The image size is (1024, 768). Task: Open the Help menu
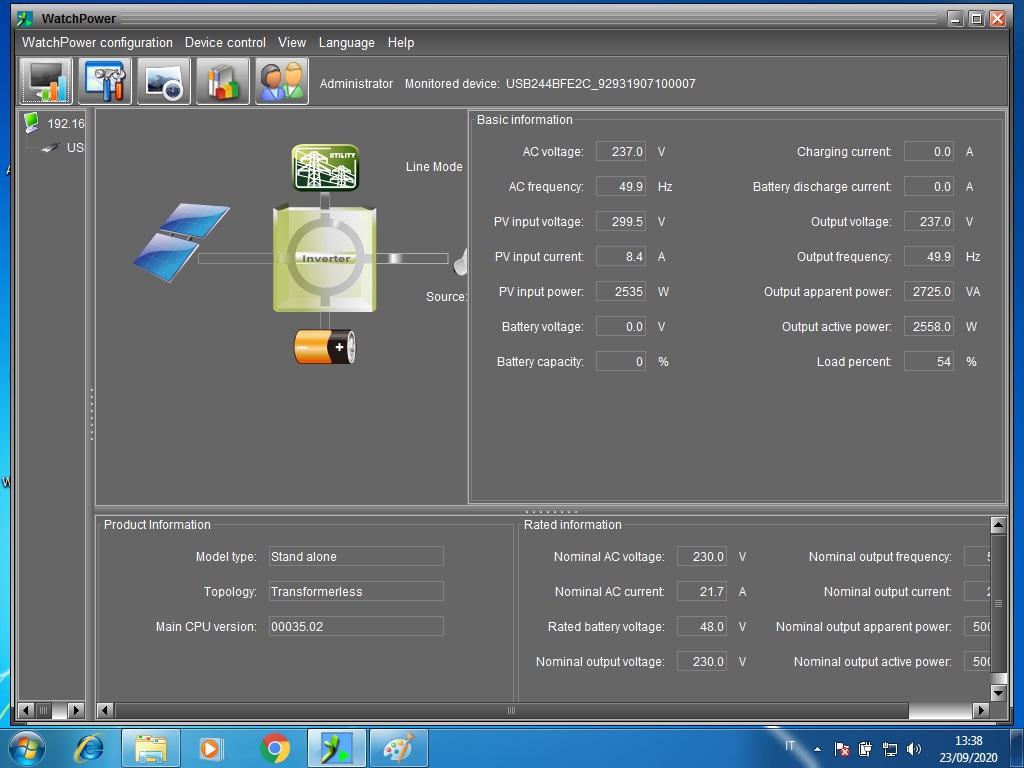tap(400, 43)
